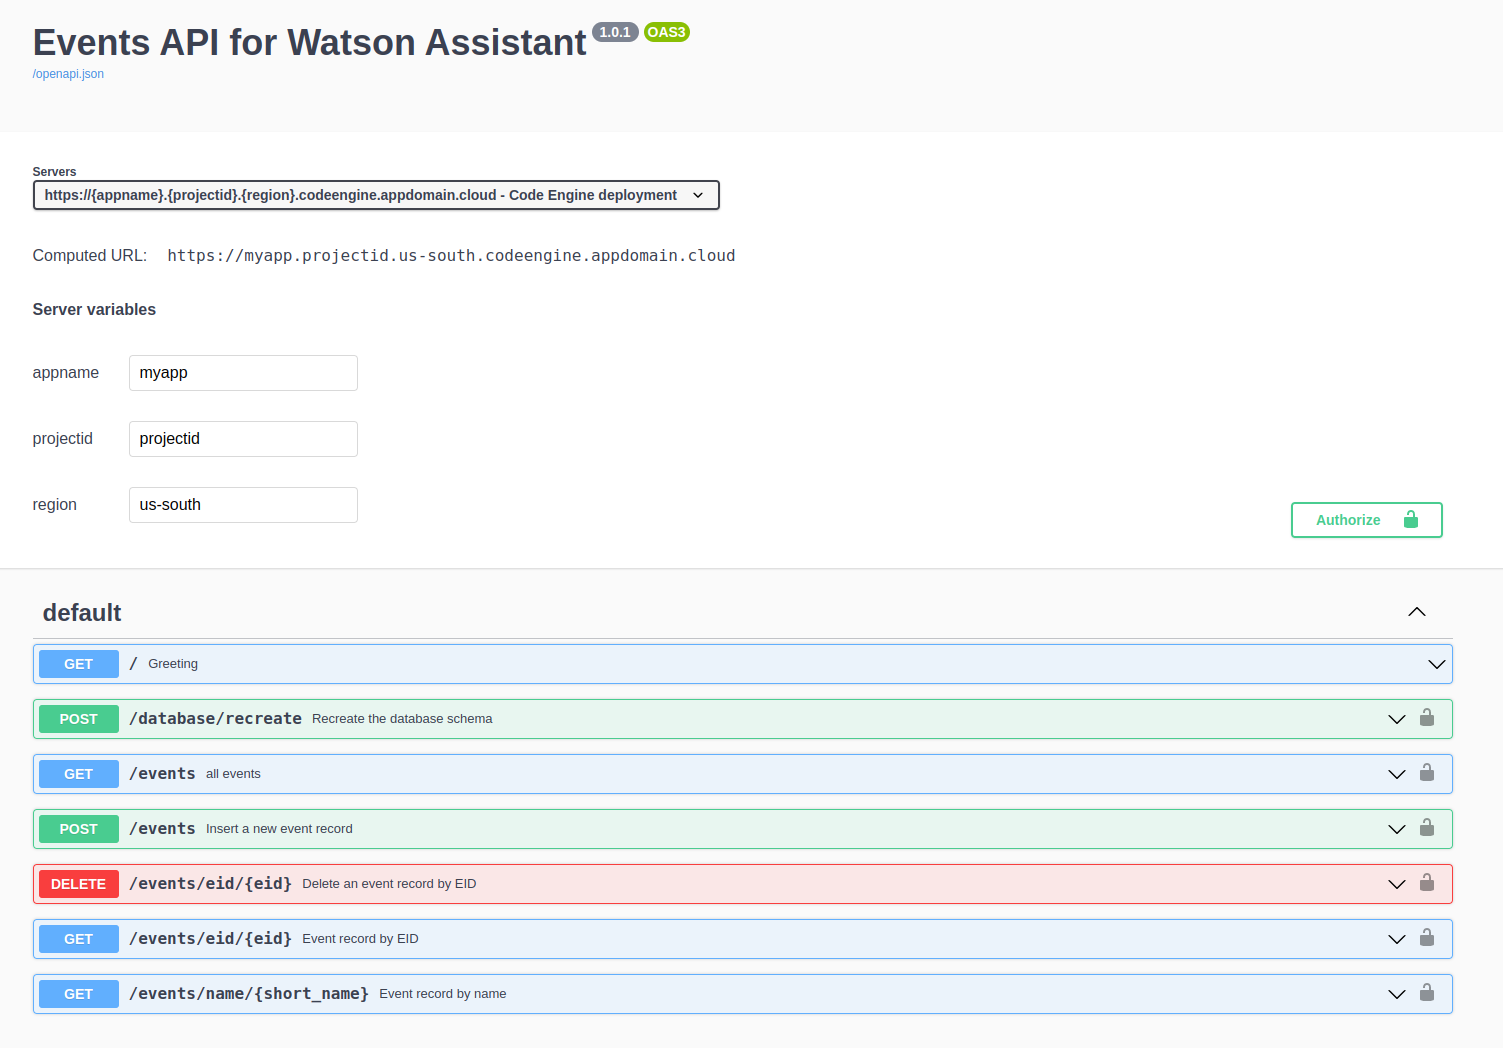Click lock icon on GET /events/name/{short_name} row
Image resolution: width=1503 pixels, height=1048 pixels.
[1427, 993]
